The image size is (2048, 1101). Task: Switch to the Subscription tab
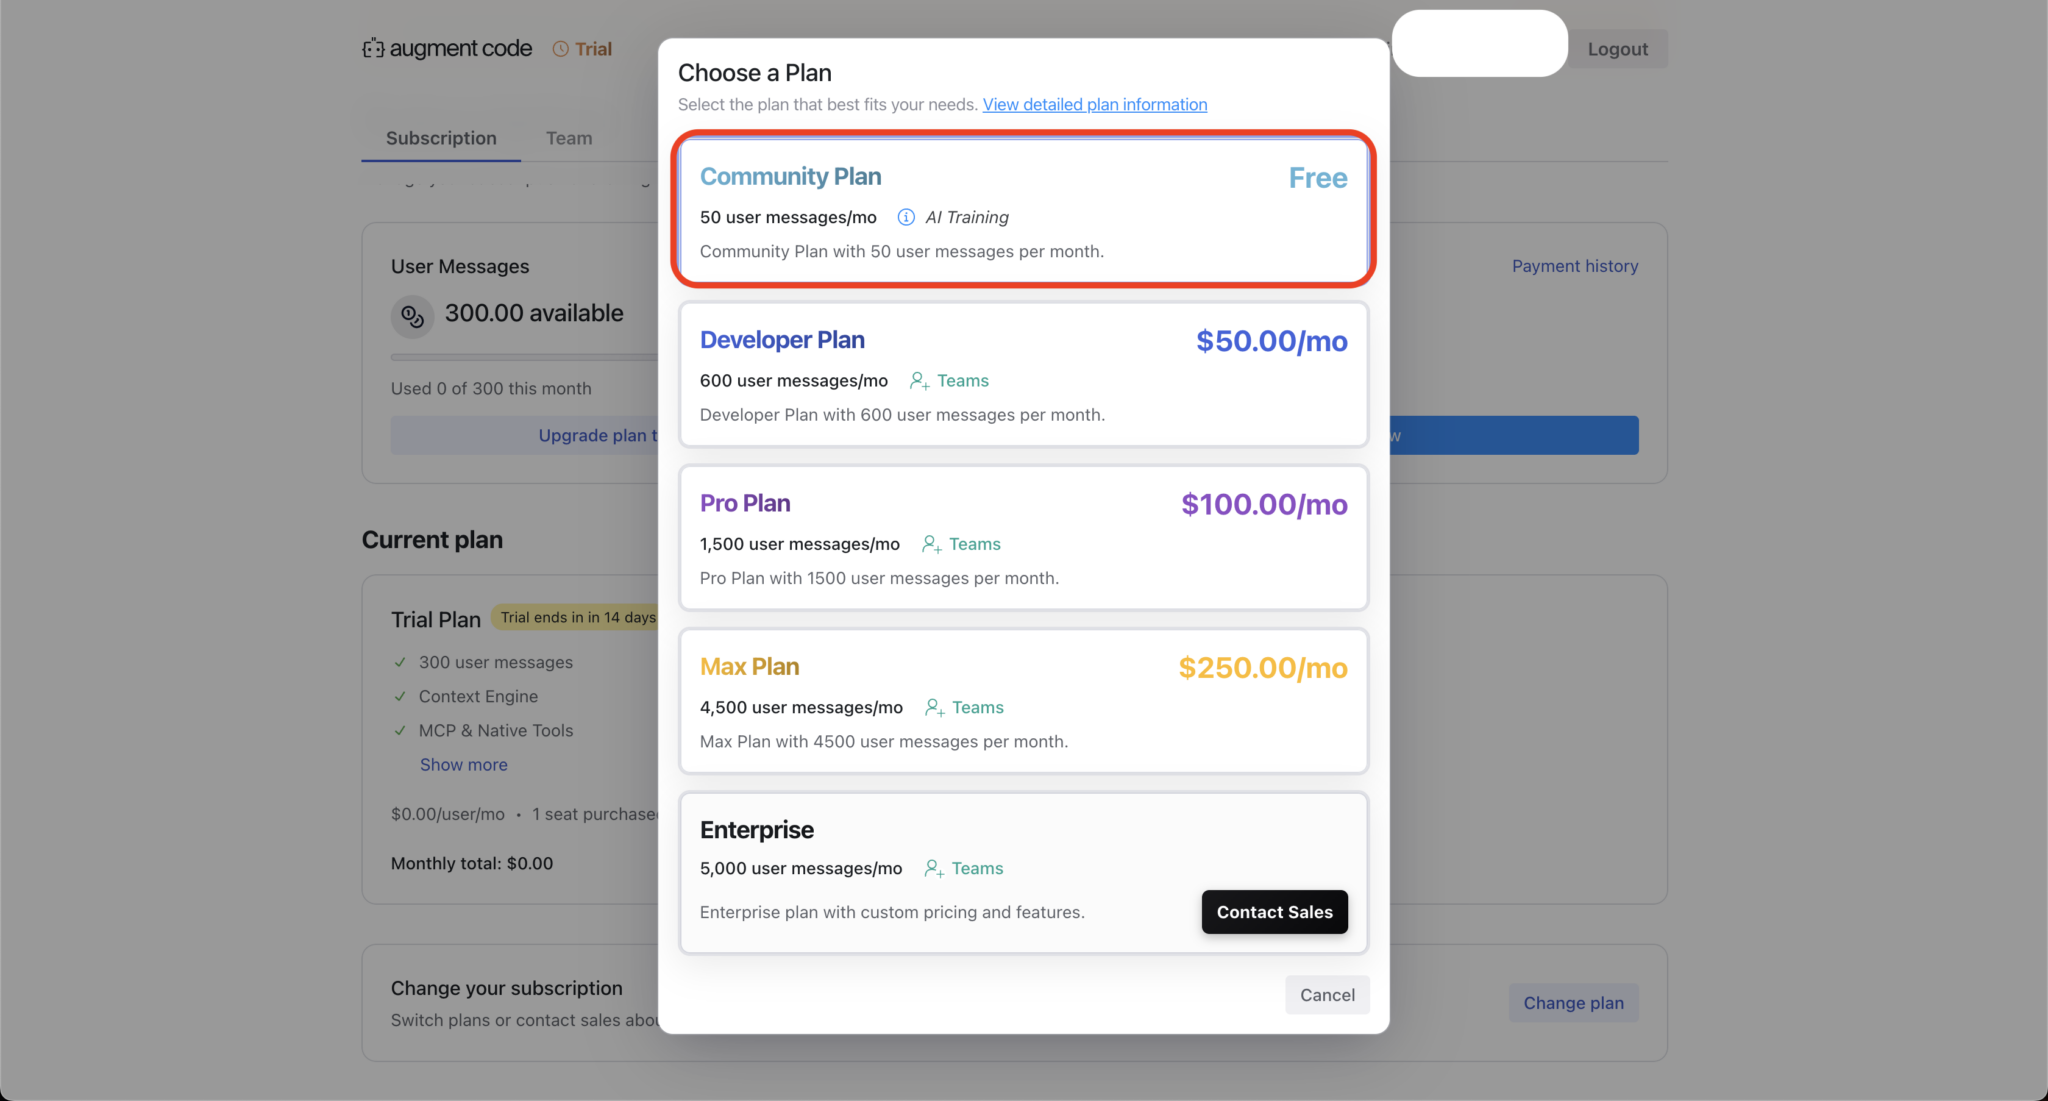[441, 138]
